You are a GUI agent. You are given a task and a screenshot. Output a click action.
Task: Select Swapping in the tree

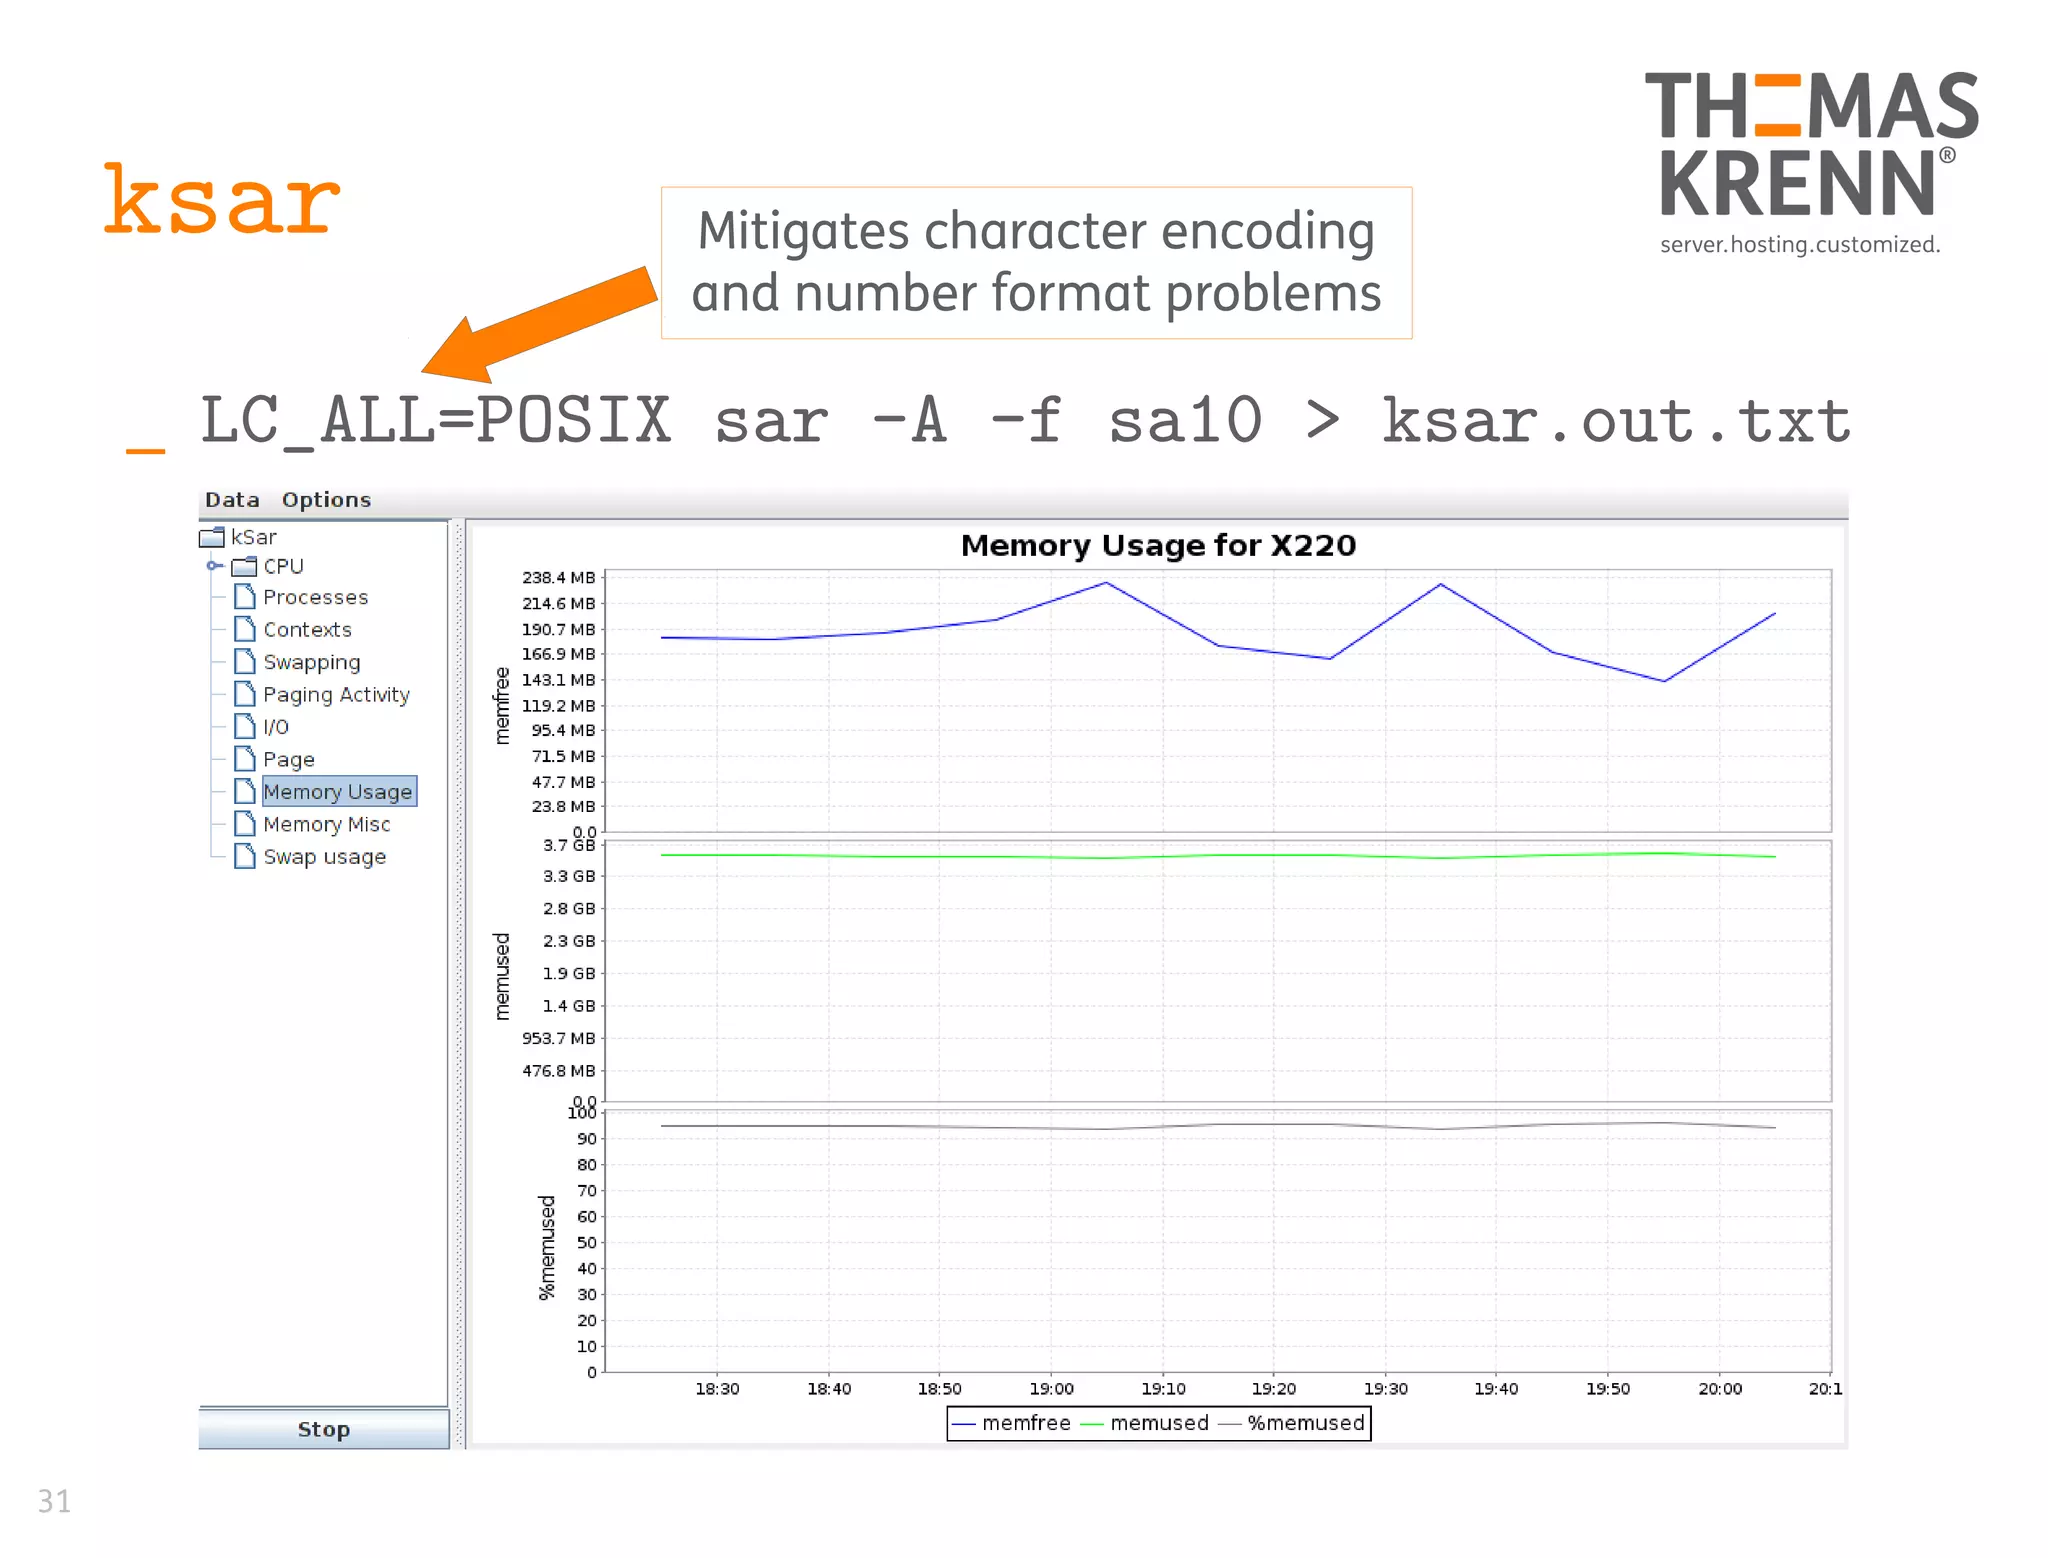312,663
